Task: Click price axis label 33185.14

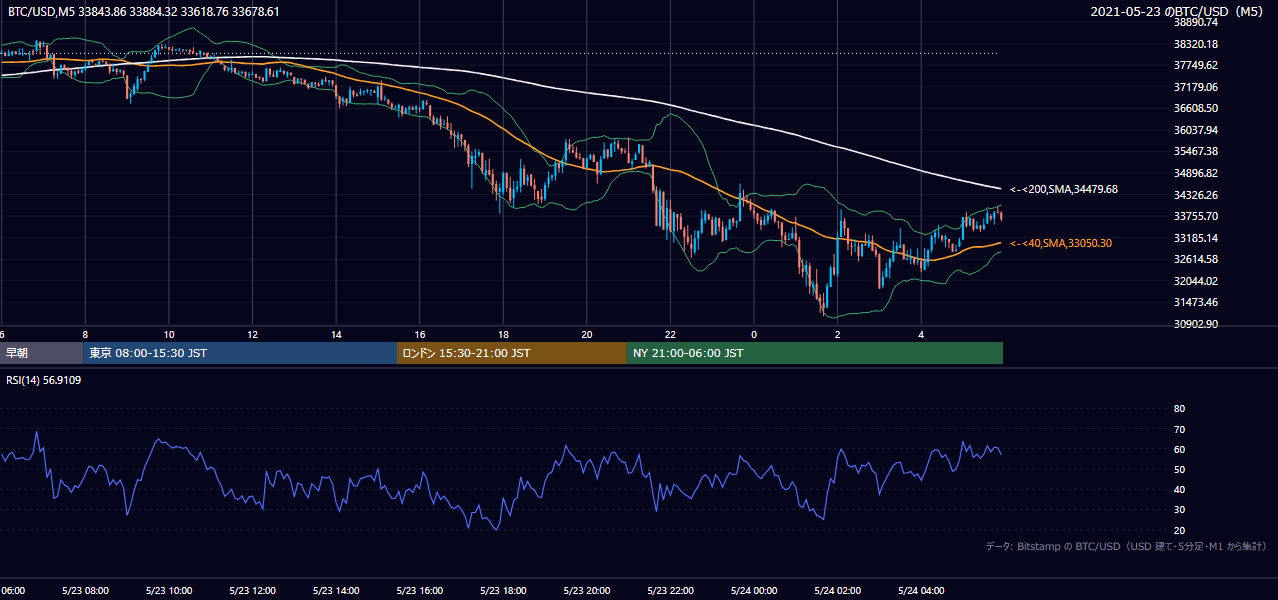Action: pos(1195,238)
